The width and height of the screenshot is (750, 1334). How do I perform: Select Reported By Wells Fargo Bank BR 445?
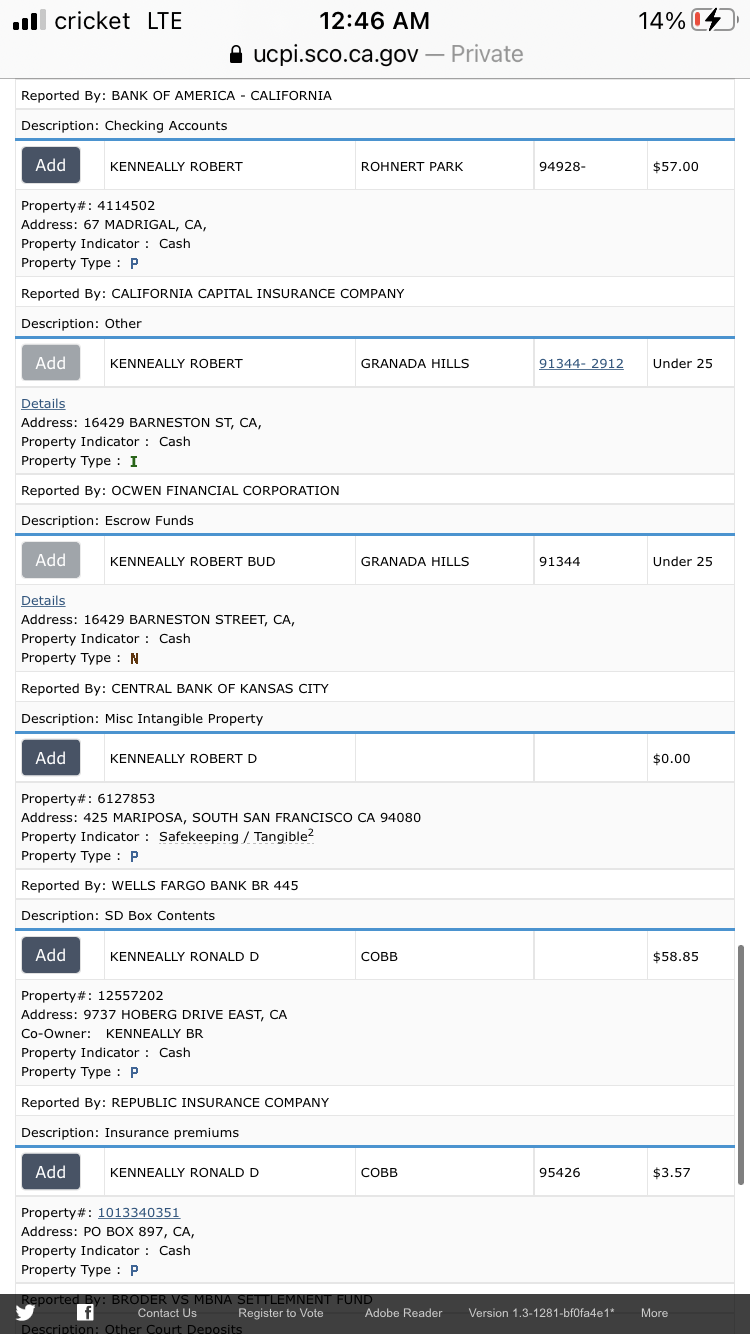coord(160,885)
